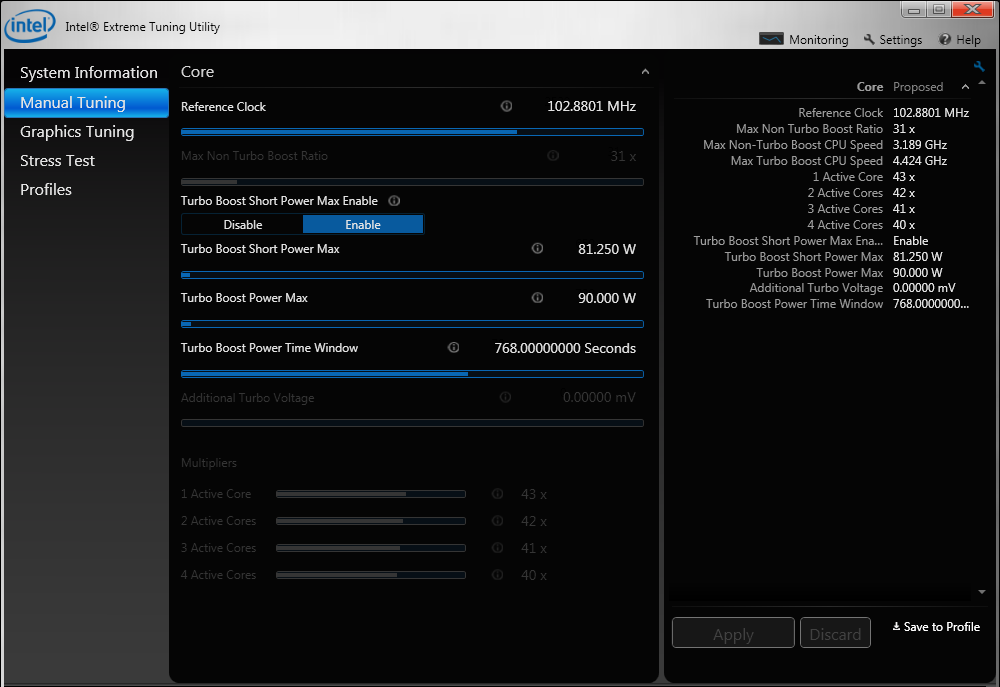1000x687 pixels.
Task: Click the Additional Turbo Voltage slider
Action: click(412, 423)
